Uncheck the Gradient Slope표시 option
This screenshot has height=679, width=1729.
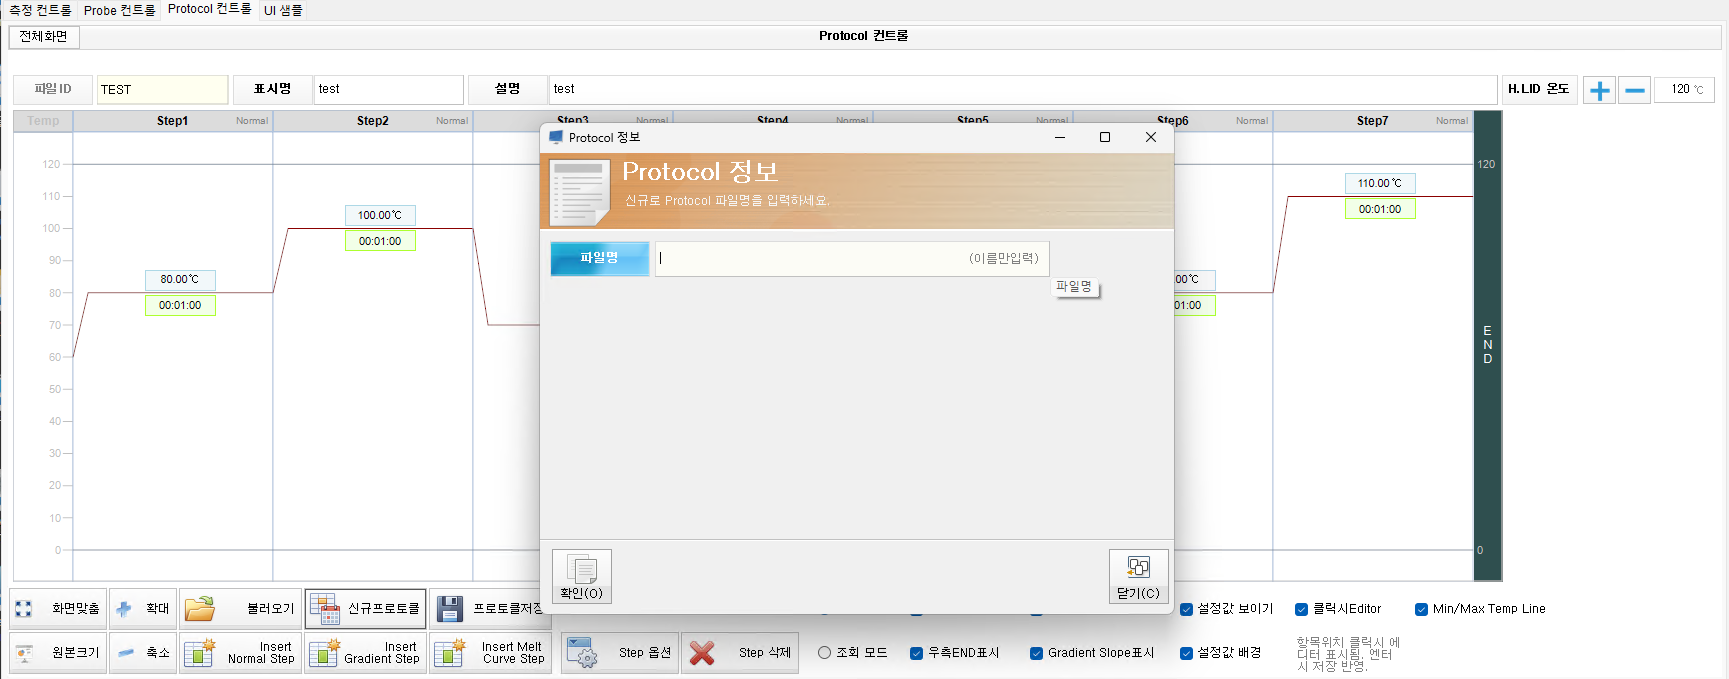coord(1036,653)
